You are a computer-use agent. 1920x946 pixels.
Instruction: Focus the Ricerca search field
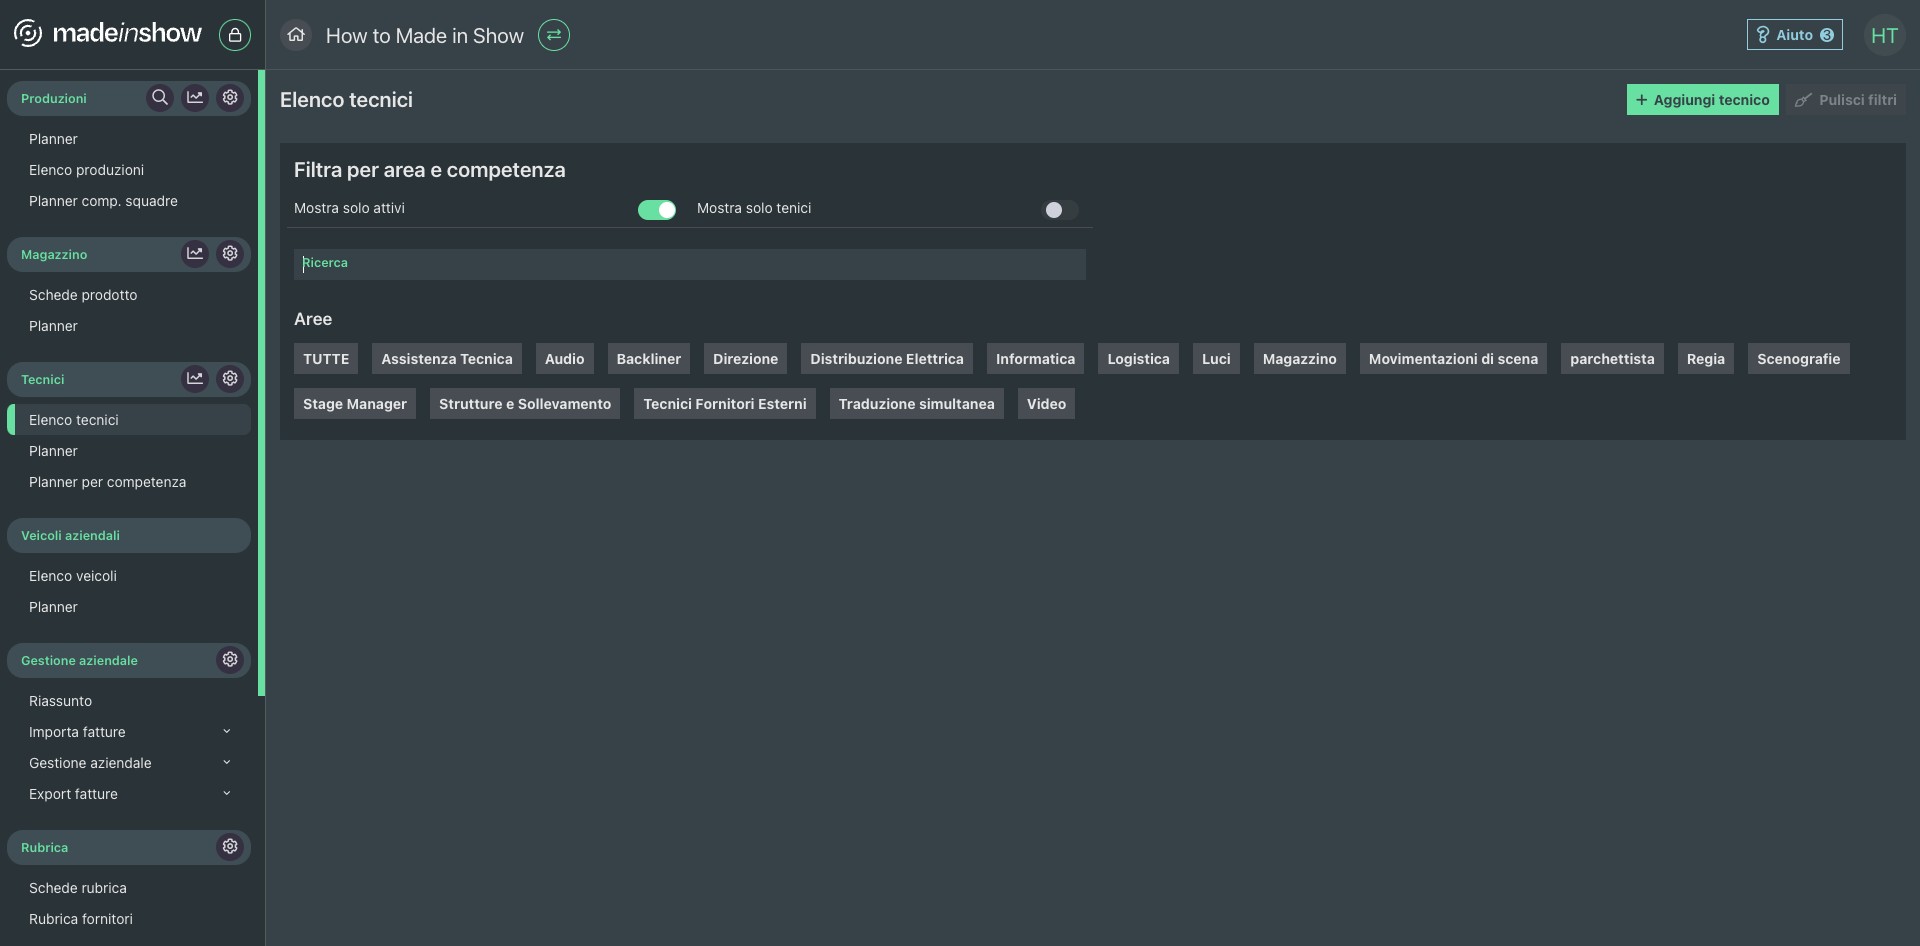click(690, 264)
